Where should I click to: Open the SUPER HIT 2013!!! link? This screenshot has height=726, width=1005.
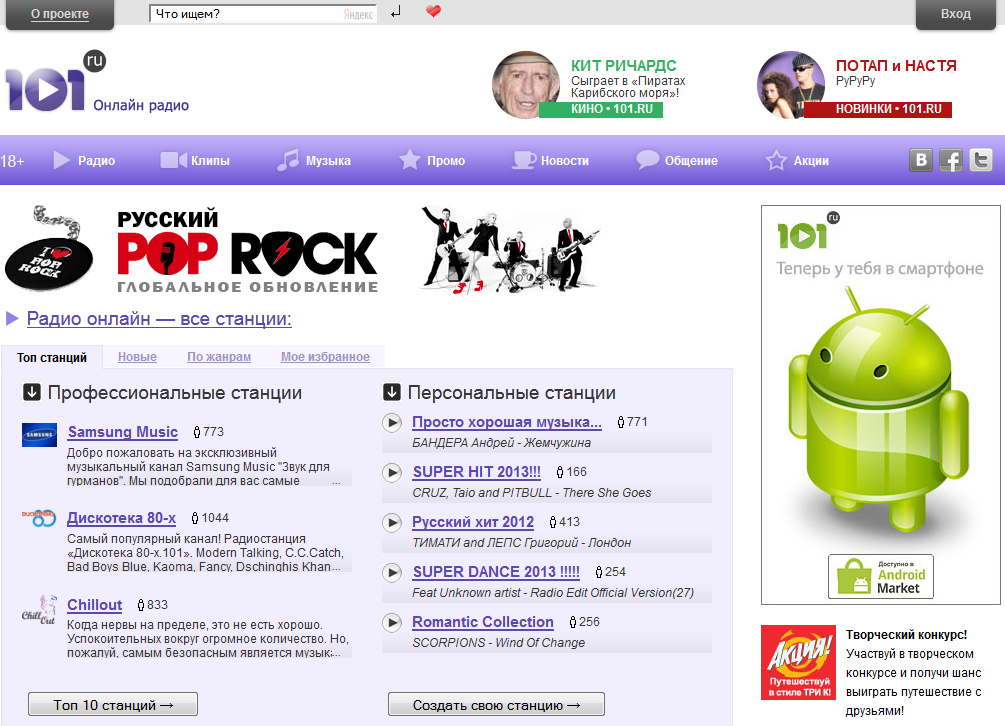(x=477, y=472)
